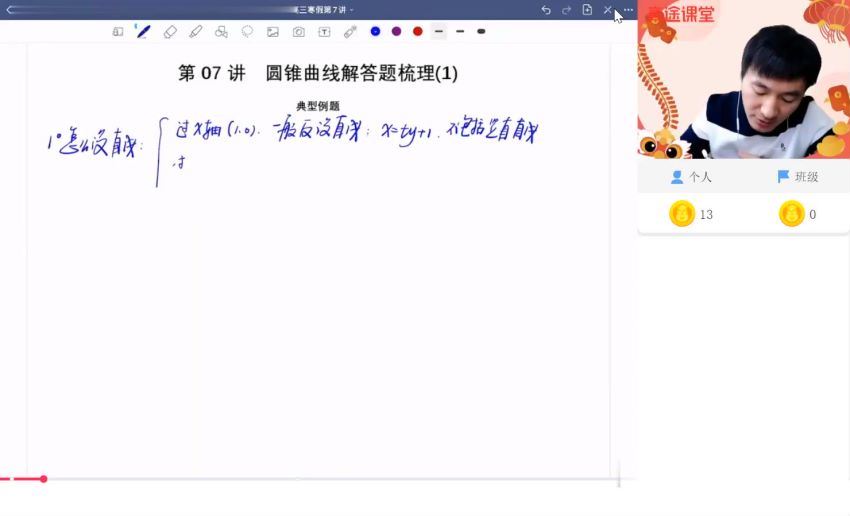The height and width of the screenshot is (516, 850).
Task: Click the personal gold coin showing 13
Action: [682, 214]
